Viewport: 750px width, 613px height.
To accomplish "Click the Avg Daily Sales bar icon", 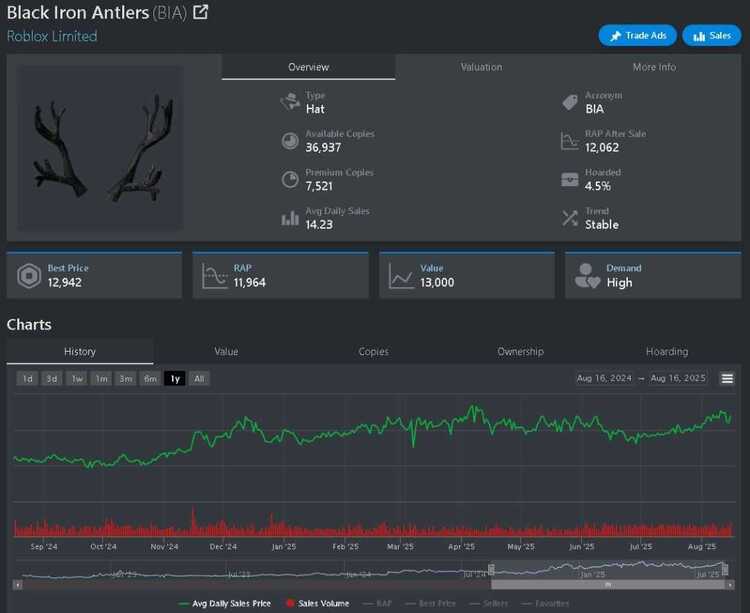I will 290,219.
